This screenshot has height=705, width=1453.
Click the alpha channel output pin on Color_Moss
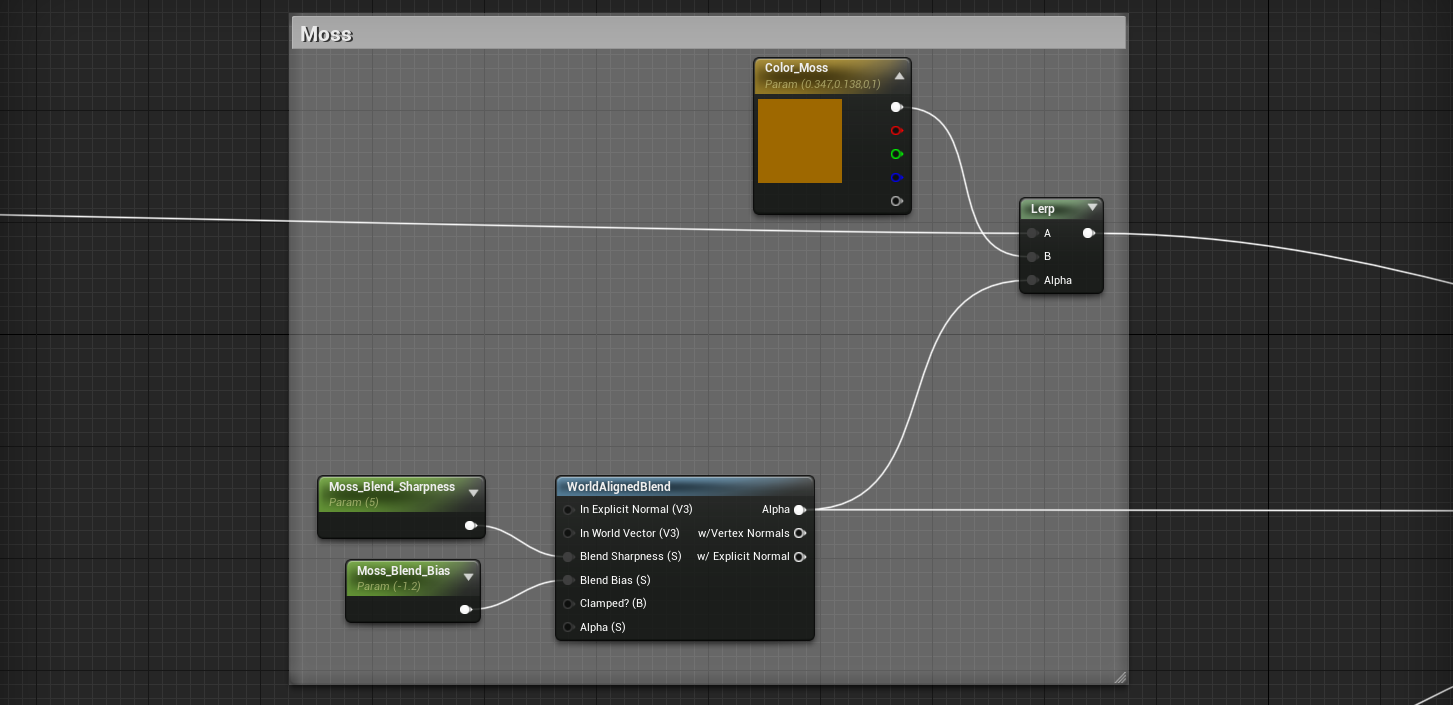(896, 201)
